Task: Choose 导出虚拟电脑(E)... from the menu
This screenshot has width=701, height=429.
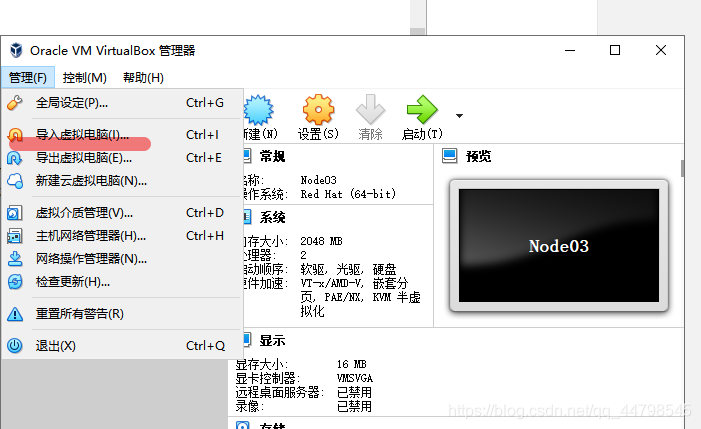Action: [122, 158]
